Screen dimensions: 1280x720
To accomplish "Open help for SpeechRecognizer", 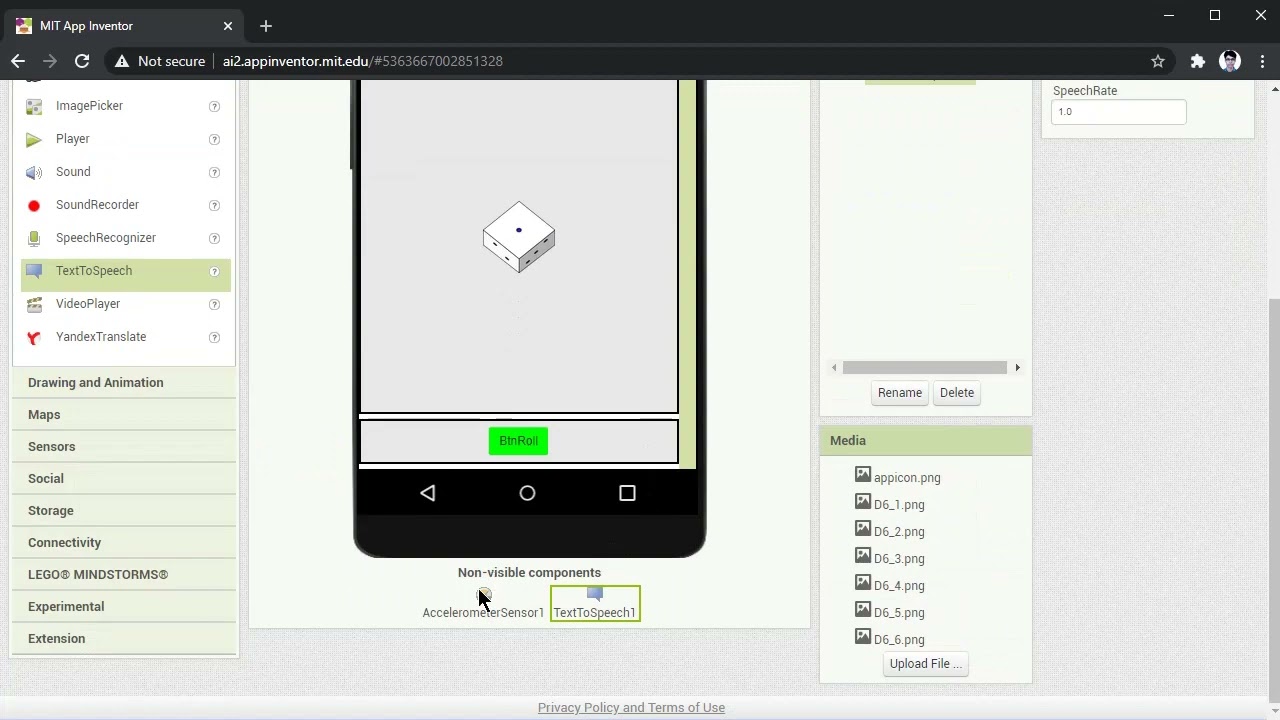I will [x=214, y=238].
